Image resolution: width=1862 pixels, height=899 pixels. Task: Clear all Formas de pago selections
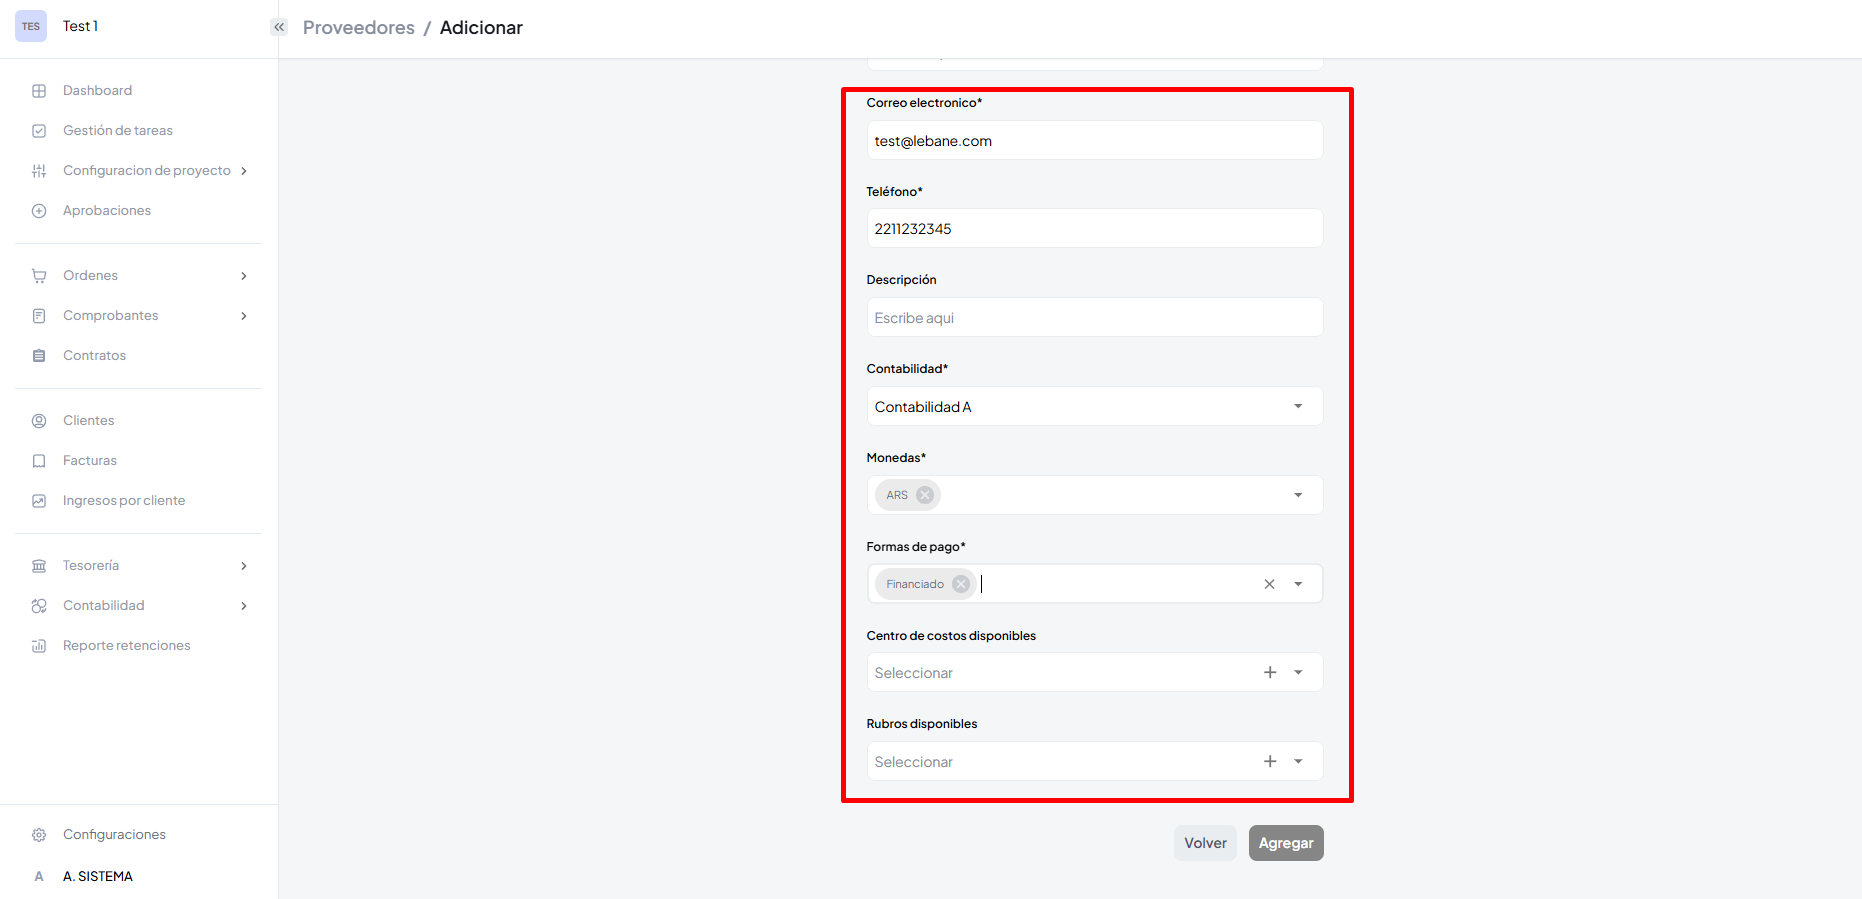click(x=1269, y=584)
